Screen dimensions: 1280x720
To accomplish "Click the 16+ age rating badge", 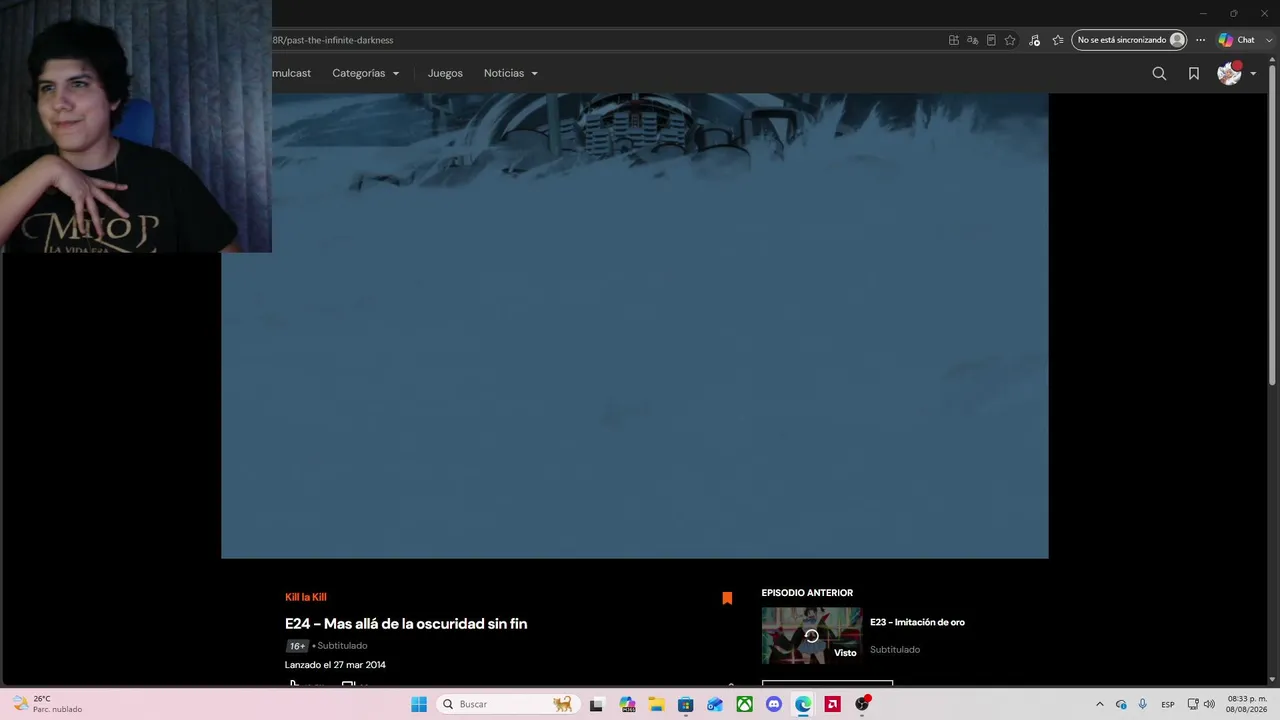I will 297,646.
